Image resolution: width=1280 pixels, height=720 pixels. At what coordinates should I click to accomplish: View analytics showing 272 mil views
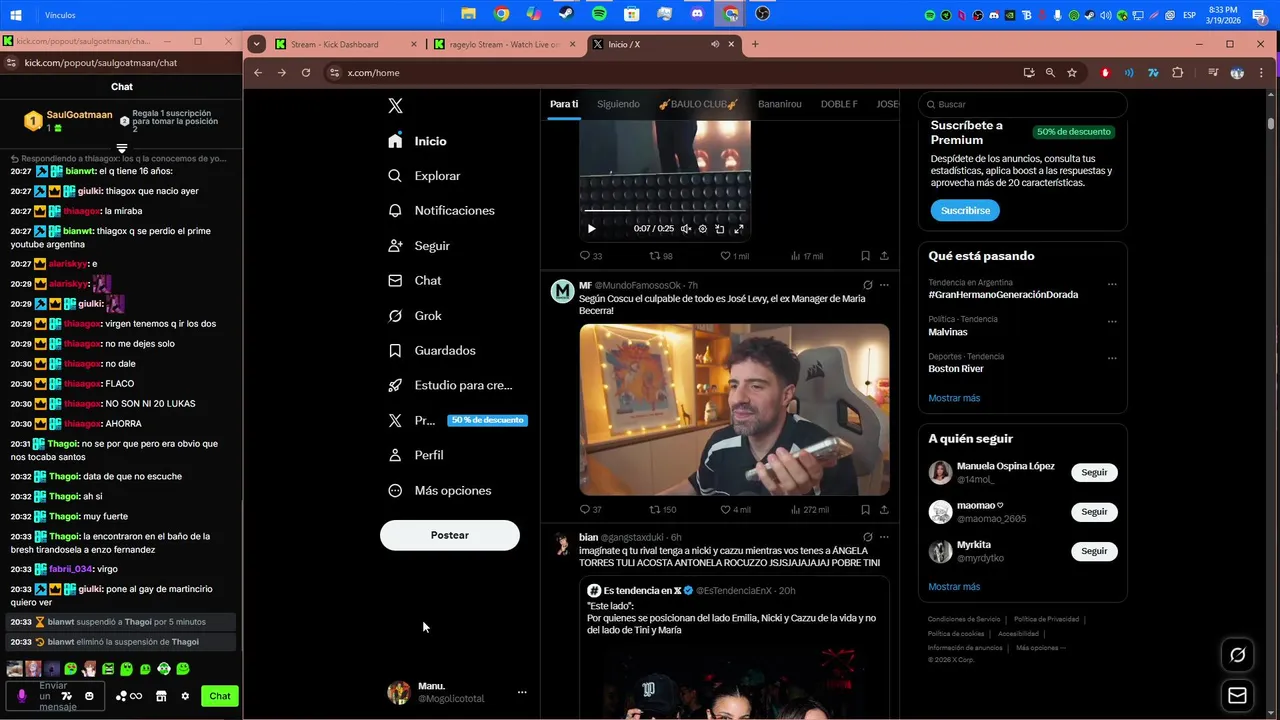(x=809, y=510)
